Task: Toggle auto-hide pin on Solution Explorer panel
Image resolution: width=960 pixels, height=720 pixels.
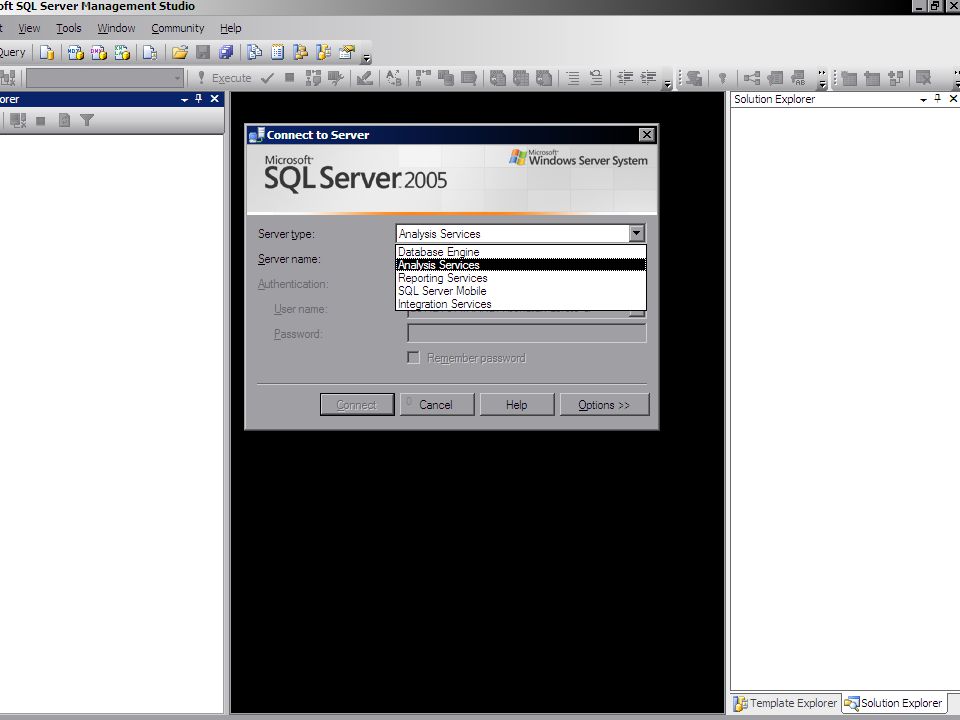Action: (x=937, y=99)
